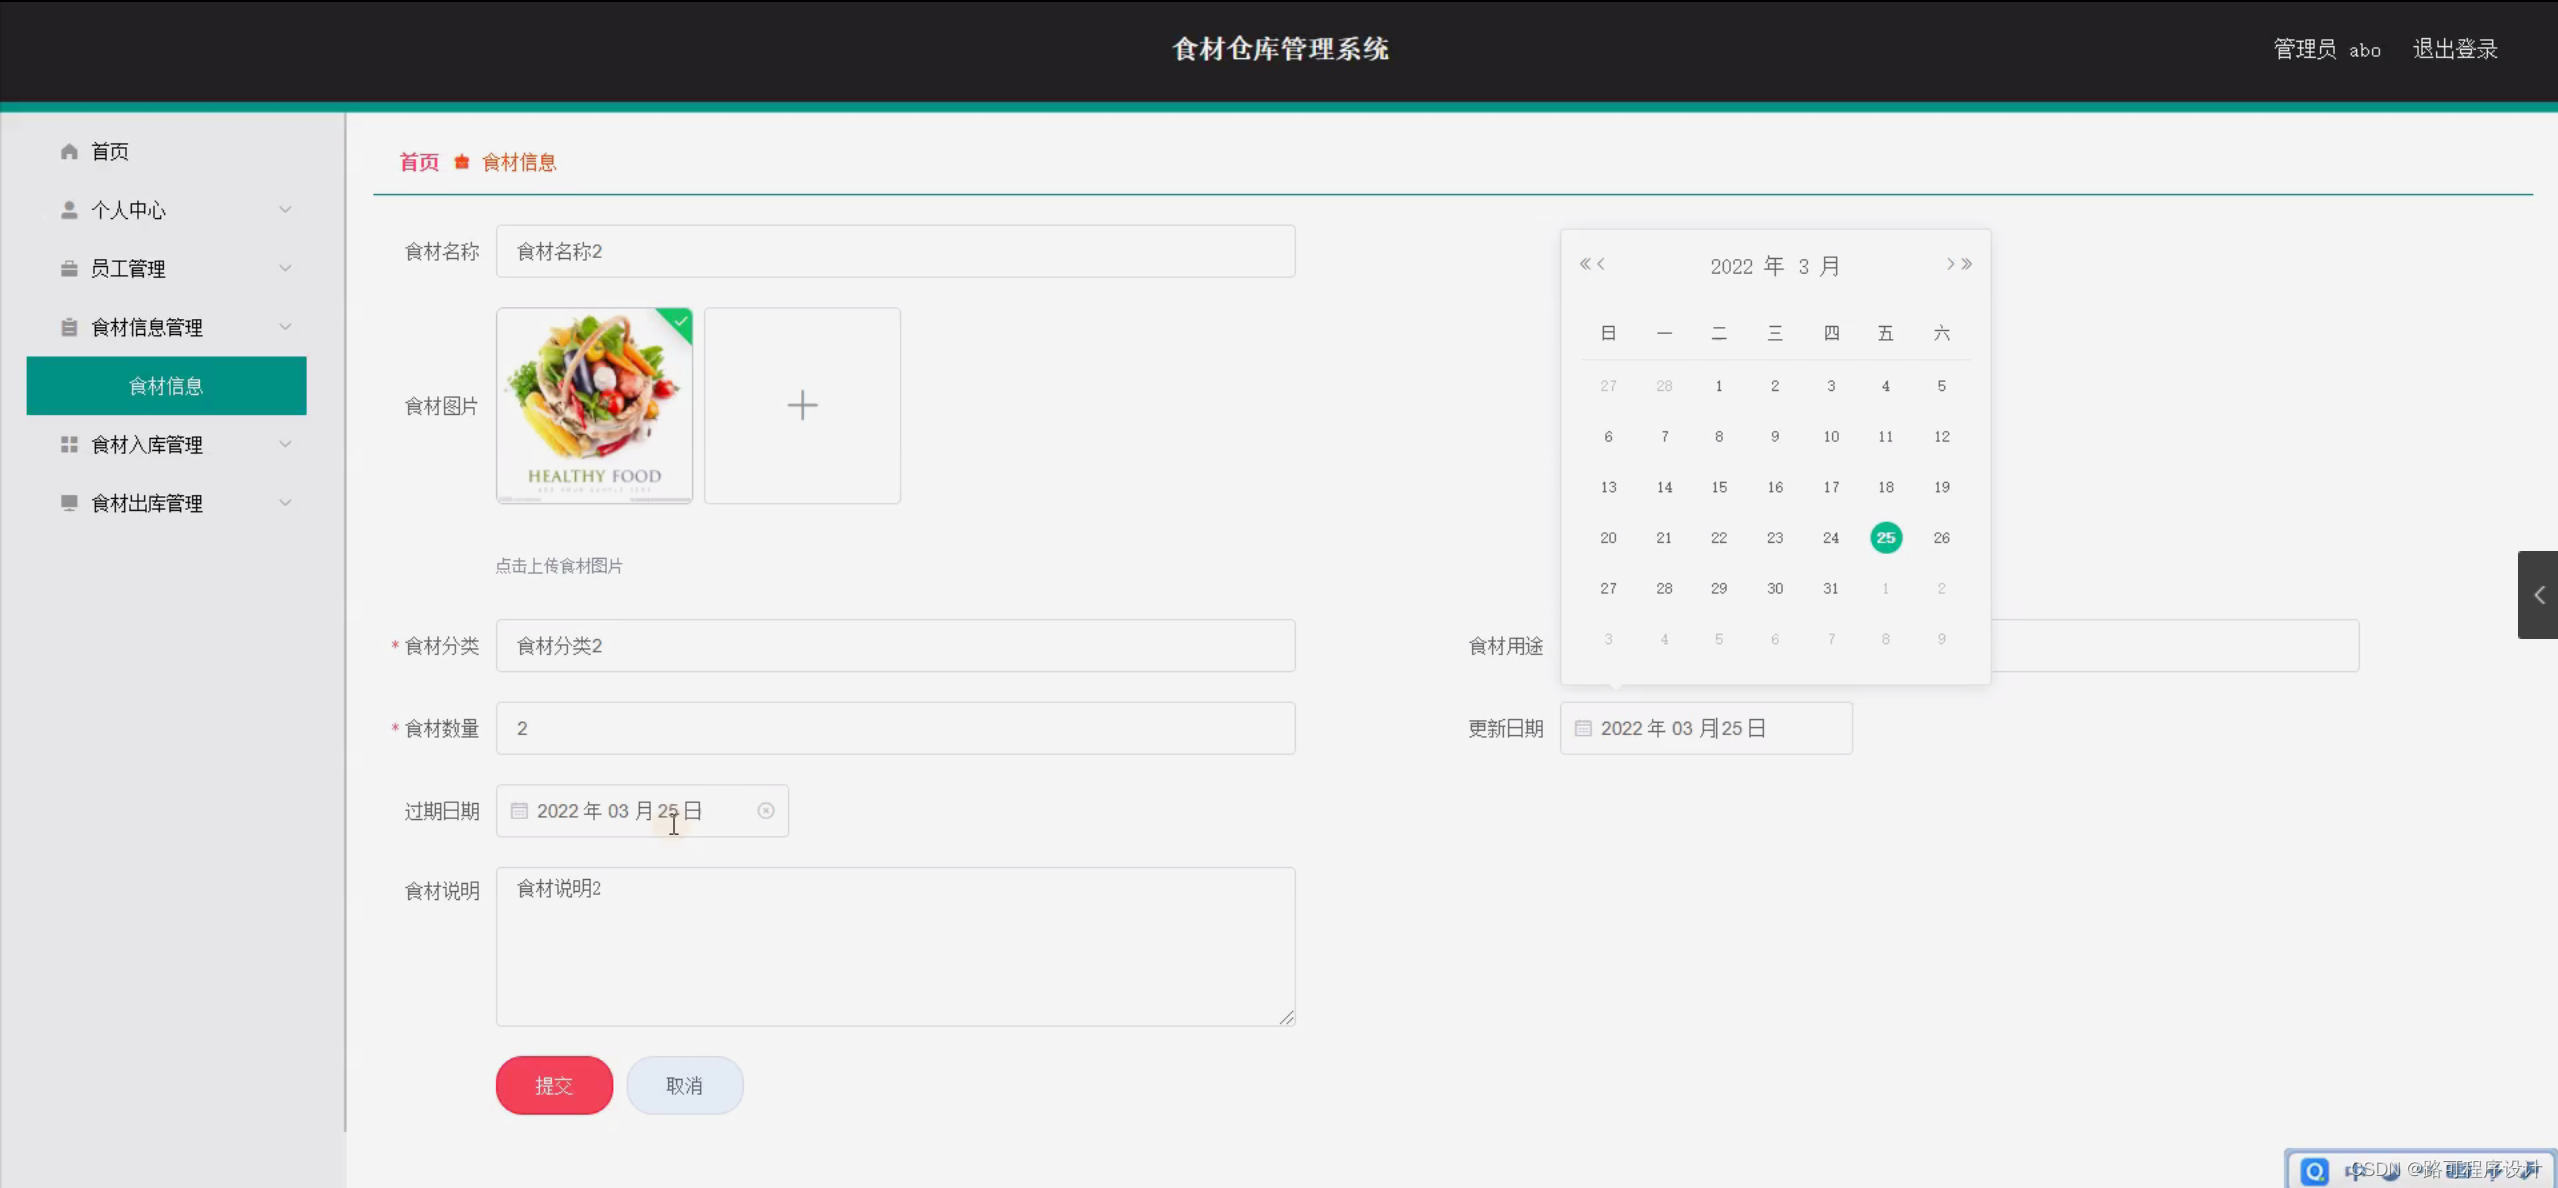Select the 食材信息 submenu item

click(166, 386)
